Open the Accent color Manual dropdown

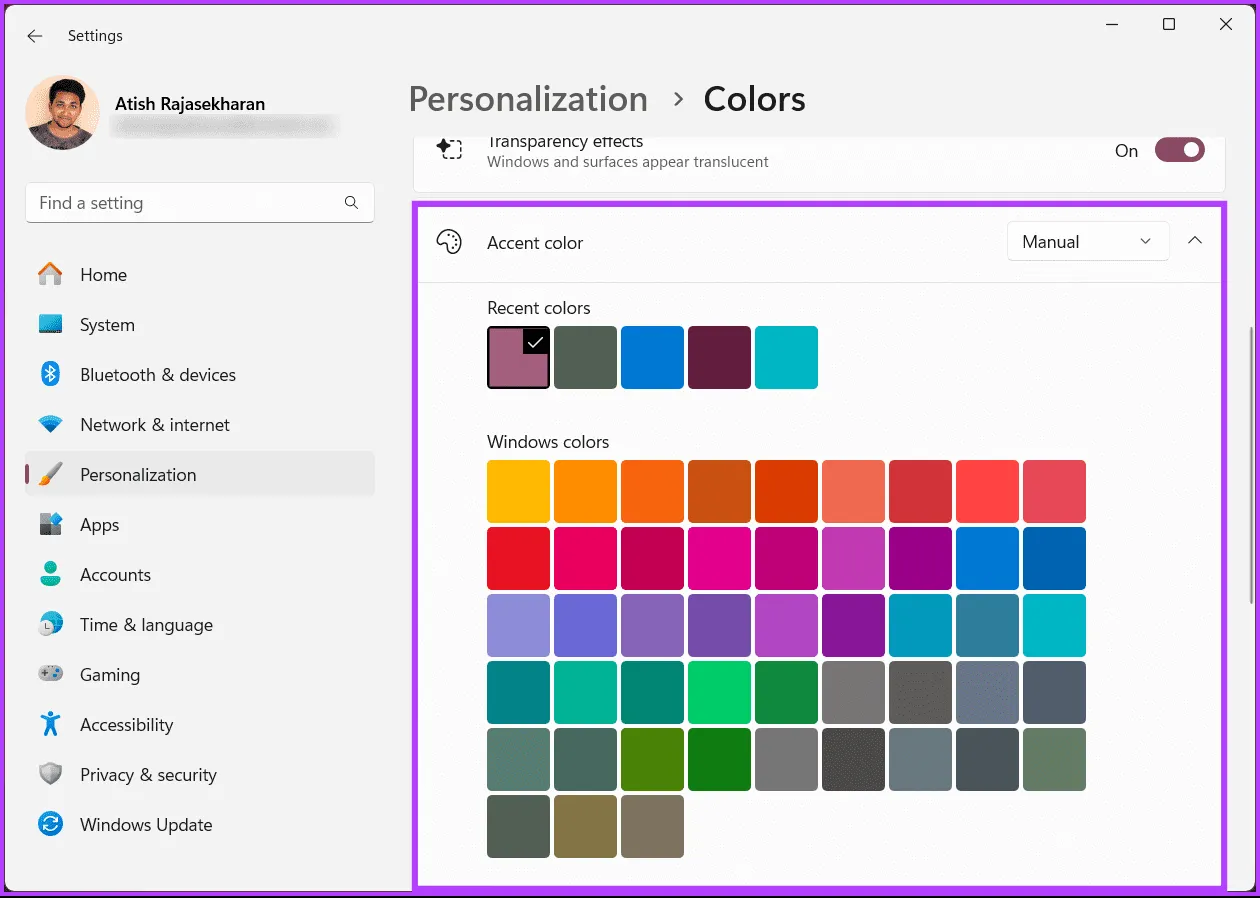1087,242
